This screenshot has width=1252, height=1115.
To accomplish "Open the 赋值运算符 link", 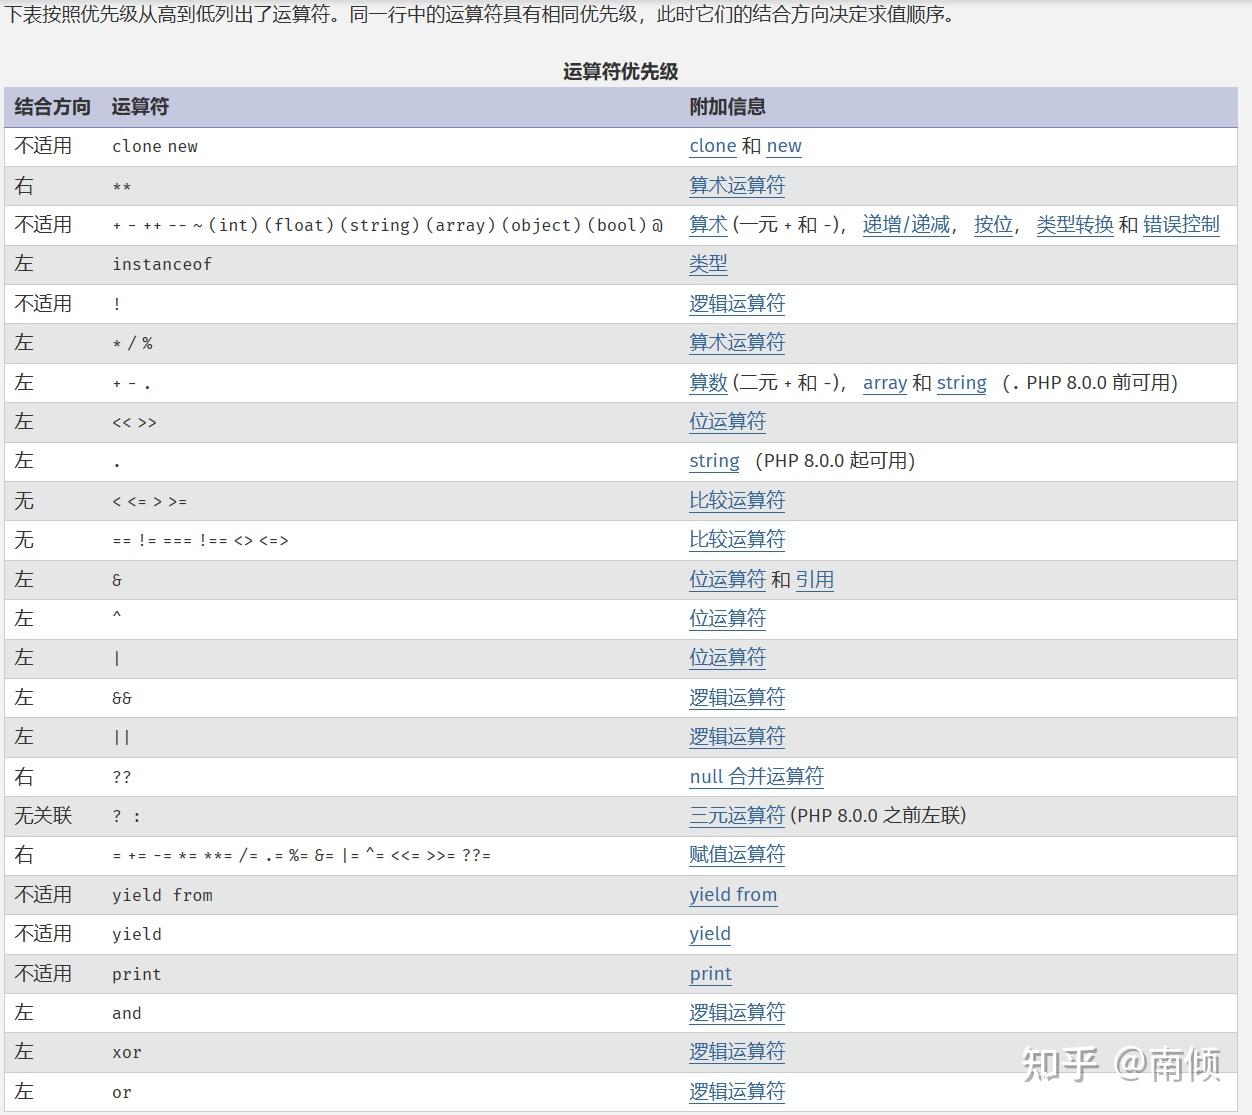I will click(737, 855).
